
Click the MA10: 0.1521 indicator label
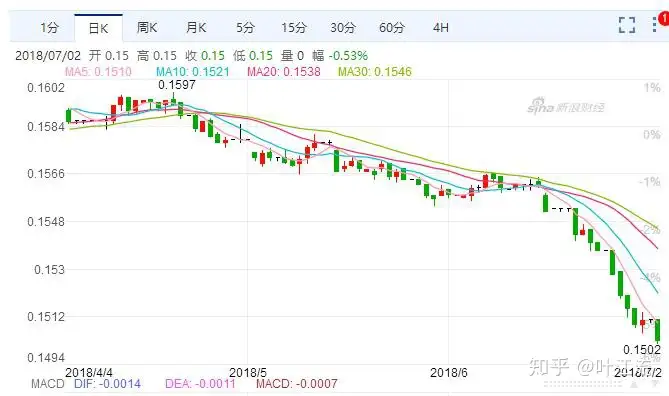(192, 72)
